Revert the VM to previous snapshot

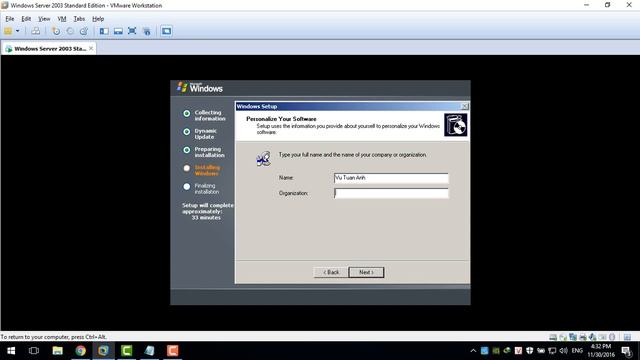[70, 31]
